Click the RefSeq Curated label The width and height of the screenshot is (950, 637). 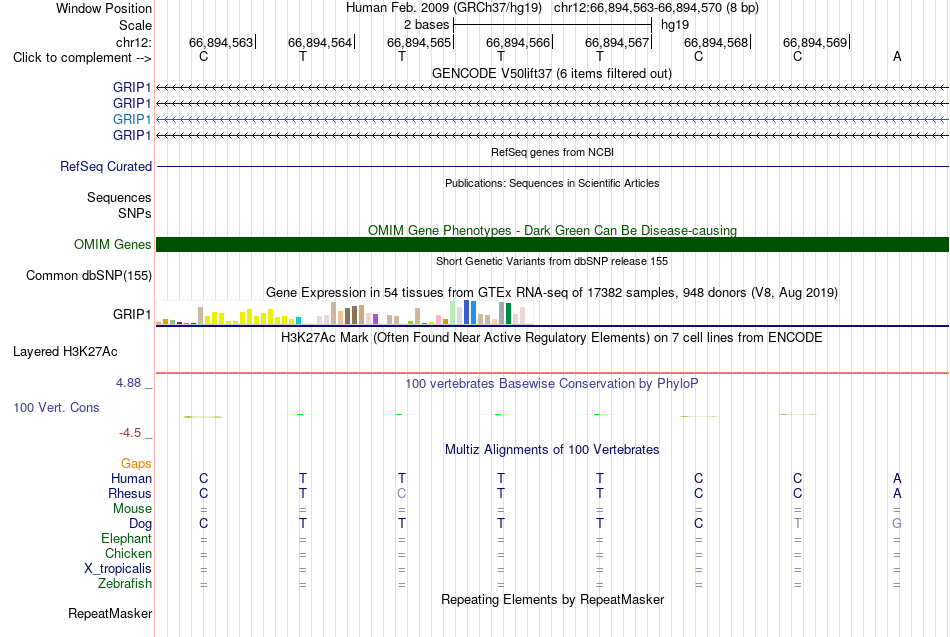[105, 167]
